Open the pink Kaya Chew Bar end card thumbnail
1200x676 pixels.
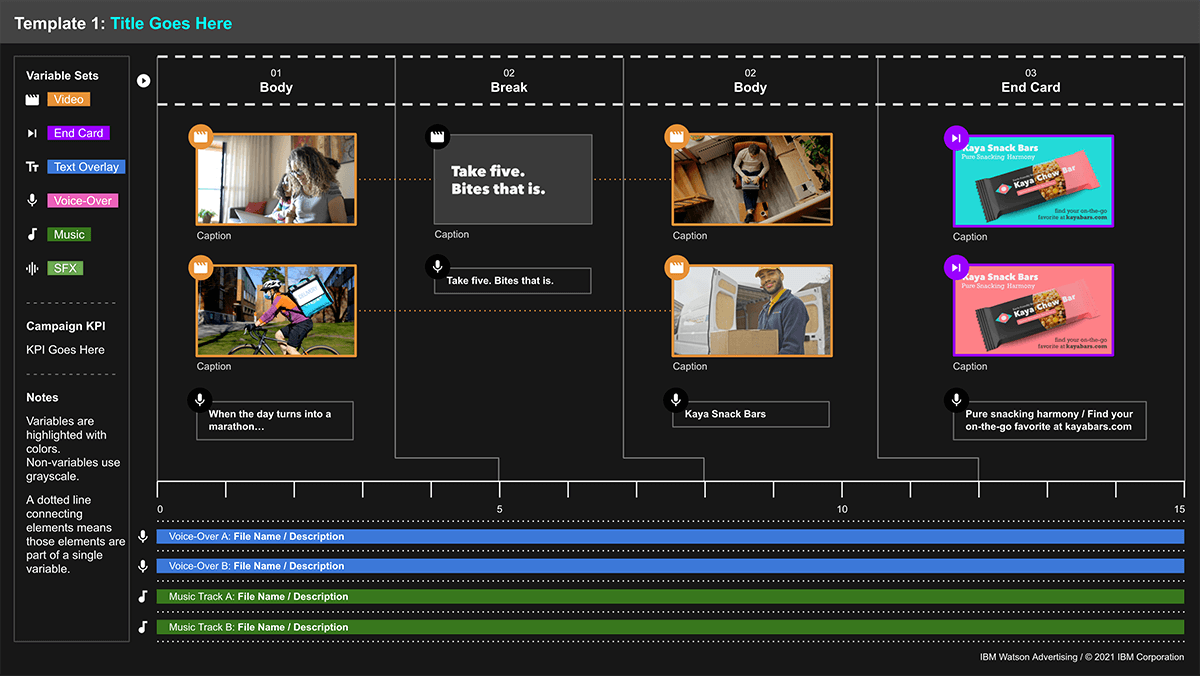pyautogui.click(x=1034, y=312)
